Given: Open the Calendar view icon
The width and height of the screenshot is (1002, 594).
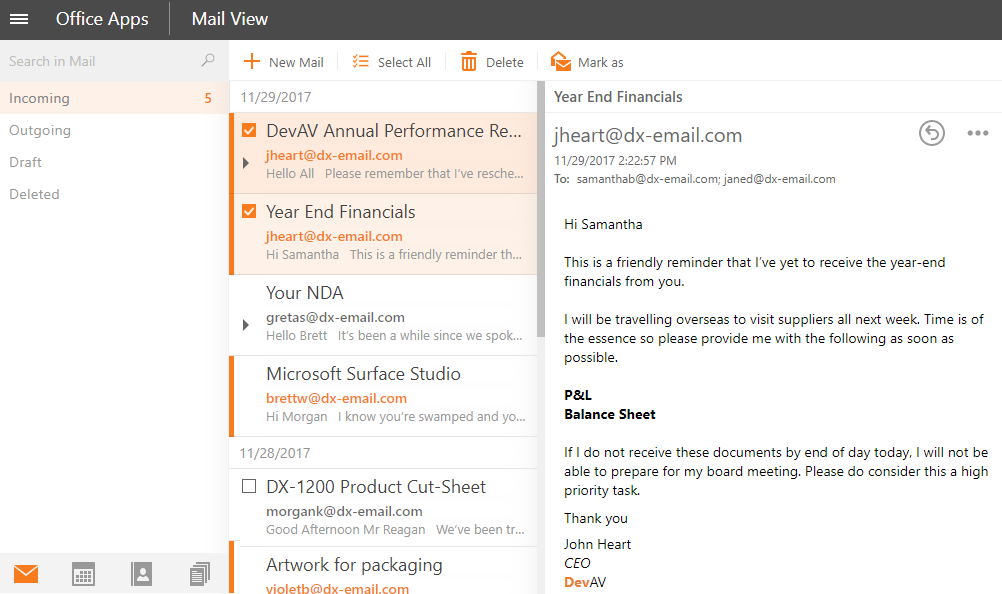Looking at the screenshot, I should click(x=84, y=574).
